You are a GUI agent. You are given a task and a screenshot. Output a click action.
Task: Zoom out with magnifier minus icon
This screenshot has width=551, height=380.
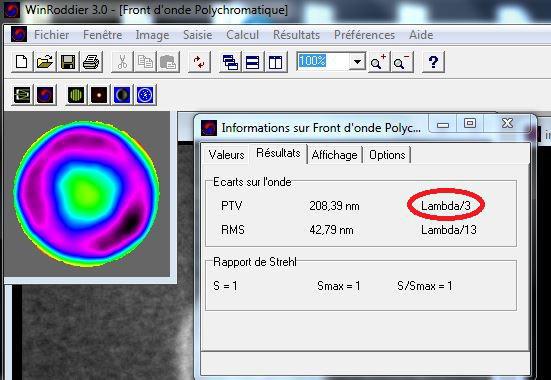401,62
